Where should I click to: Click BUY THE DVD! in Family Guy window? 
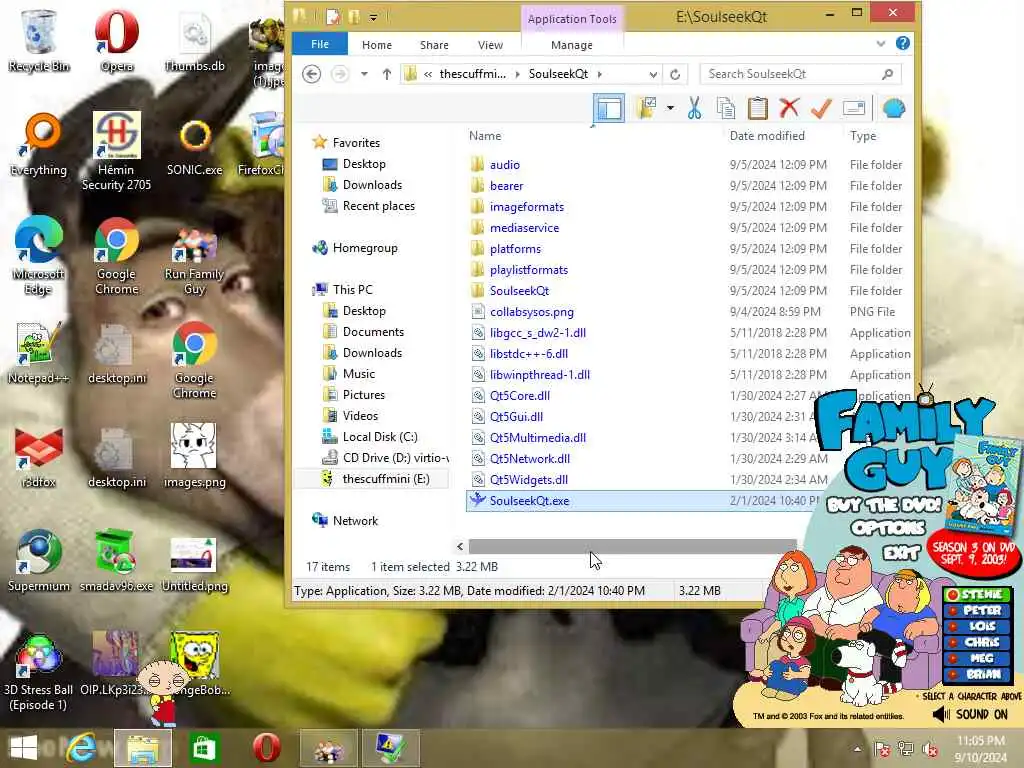[x=884, y=505]
